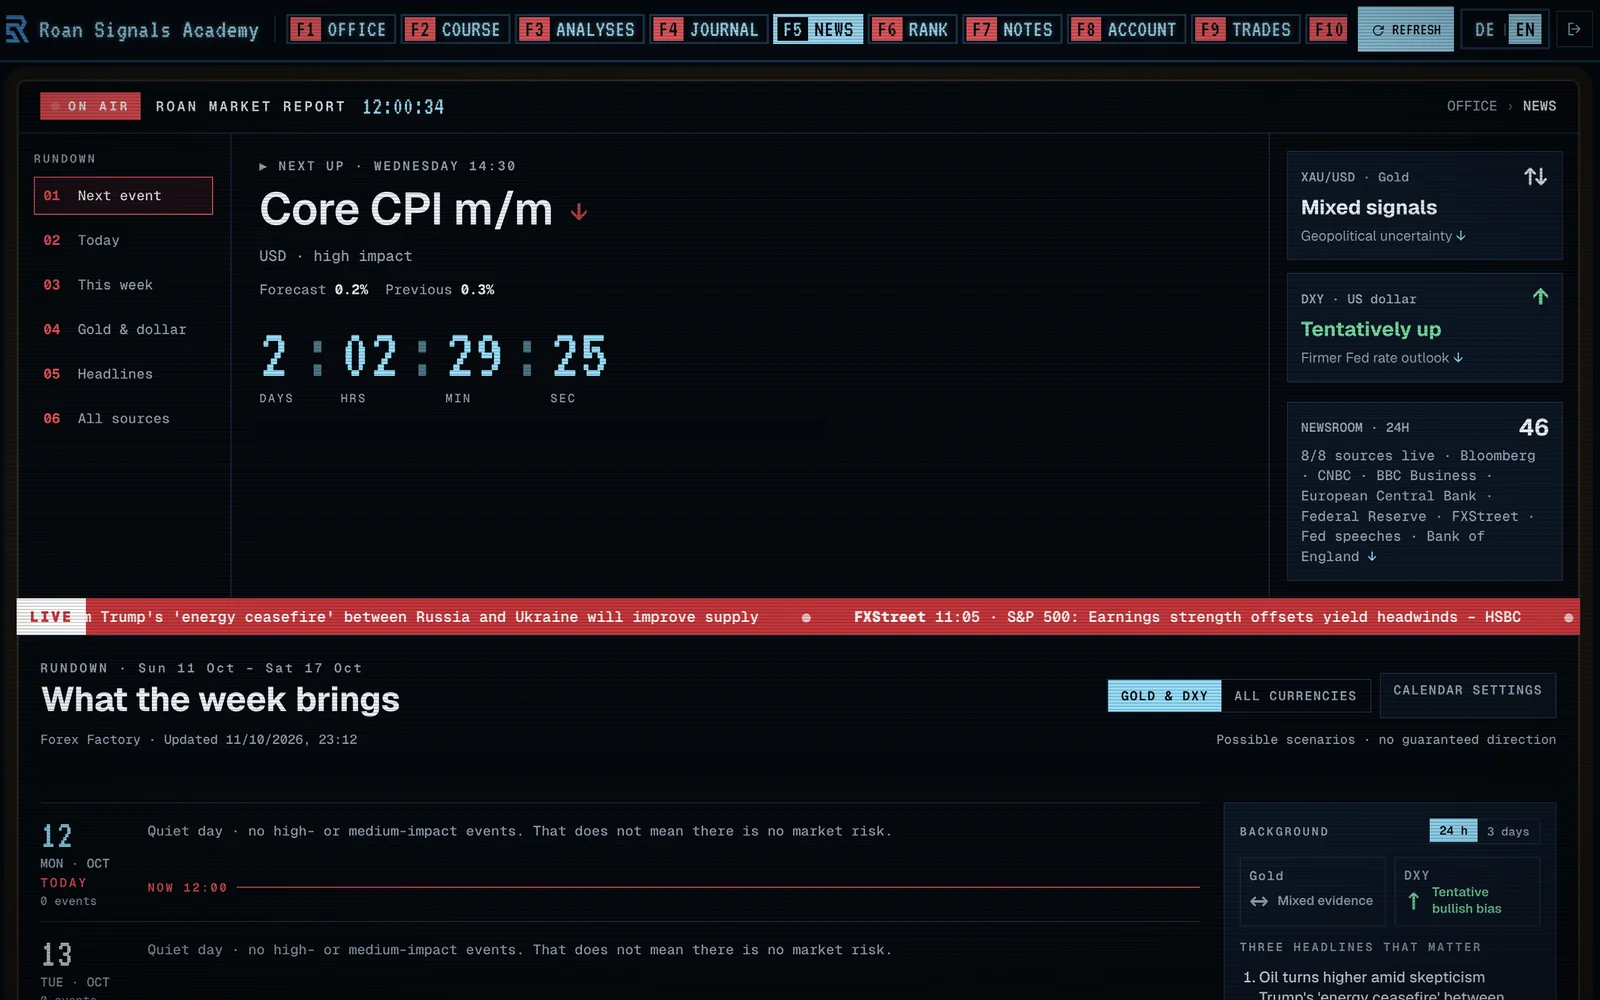Open the F10 tab
The width and height of the screenshot is (1600, 1000).
pos(1328,30)
